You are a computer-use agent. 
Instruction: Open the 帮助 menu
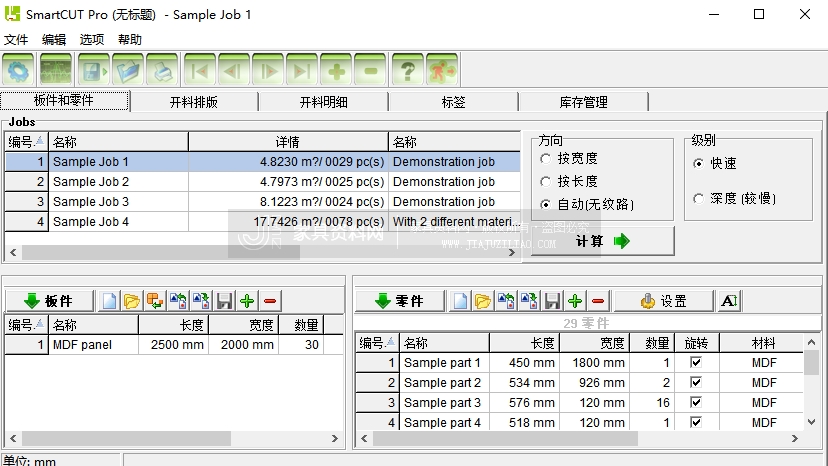point(130,40)
